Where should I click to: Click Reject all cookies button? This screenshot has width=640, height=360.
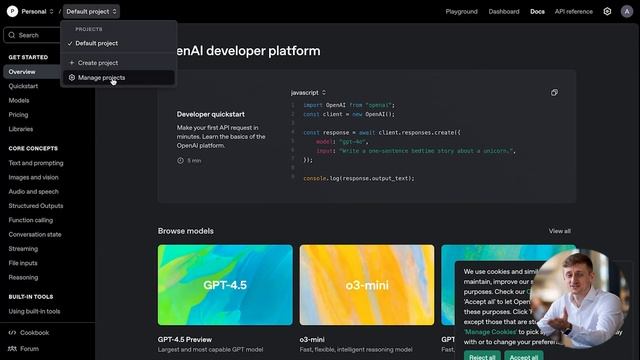[482, 356]
